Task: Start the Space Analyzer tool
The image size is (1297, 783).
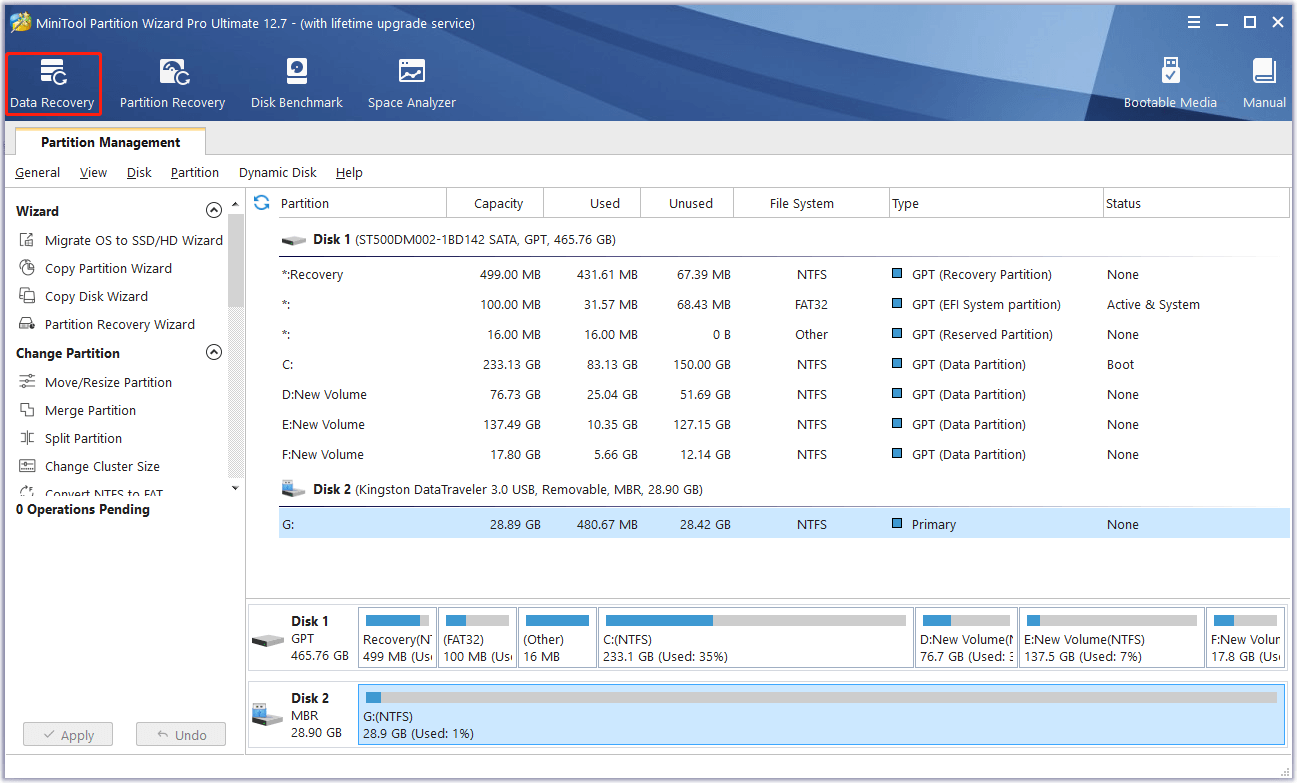Action: click(412, 84)
